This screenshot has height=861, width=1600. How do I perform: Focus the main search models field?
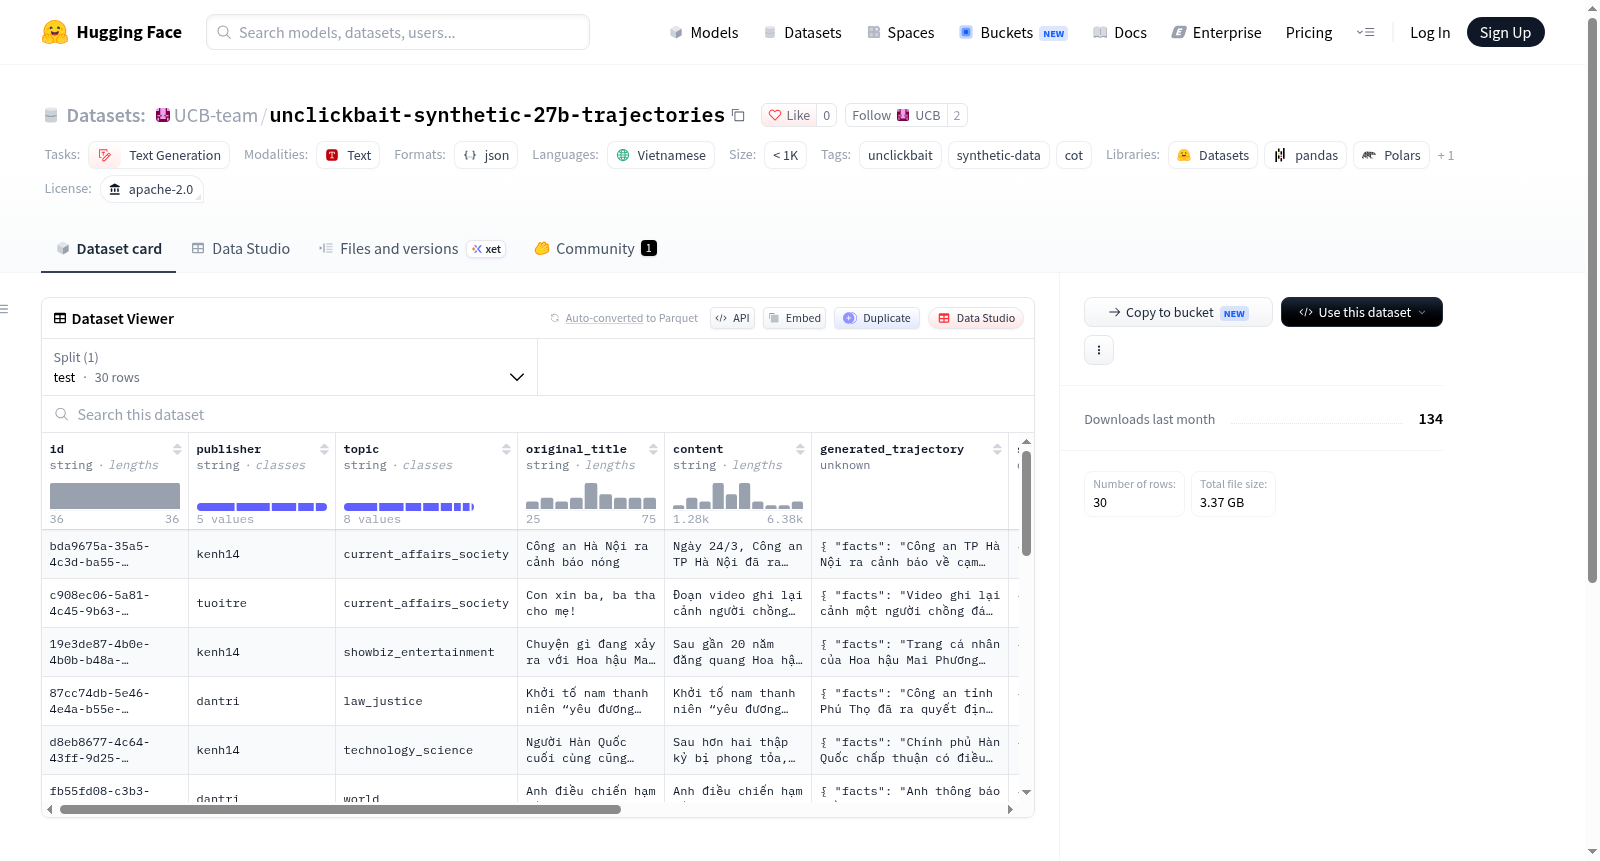tap(398, 32)
